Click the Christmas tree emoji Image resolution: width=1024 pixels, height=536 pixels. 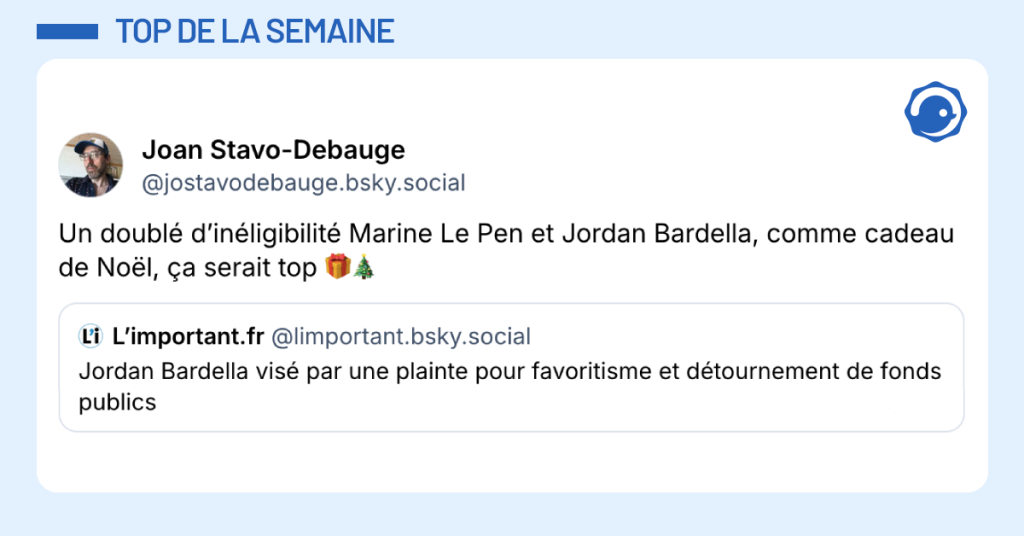pos(363,268)
